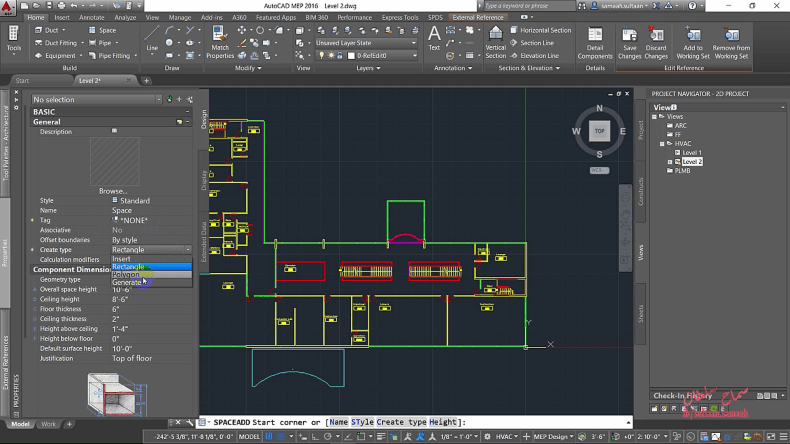Expand the Layers panel flyout
Image resolution: width=790 pixels, height=444 pixels.
[x=368, y=68]
